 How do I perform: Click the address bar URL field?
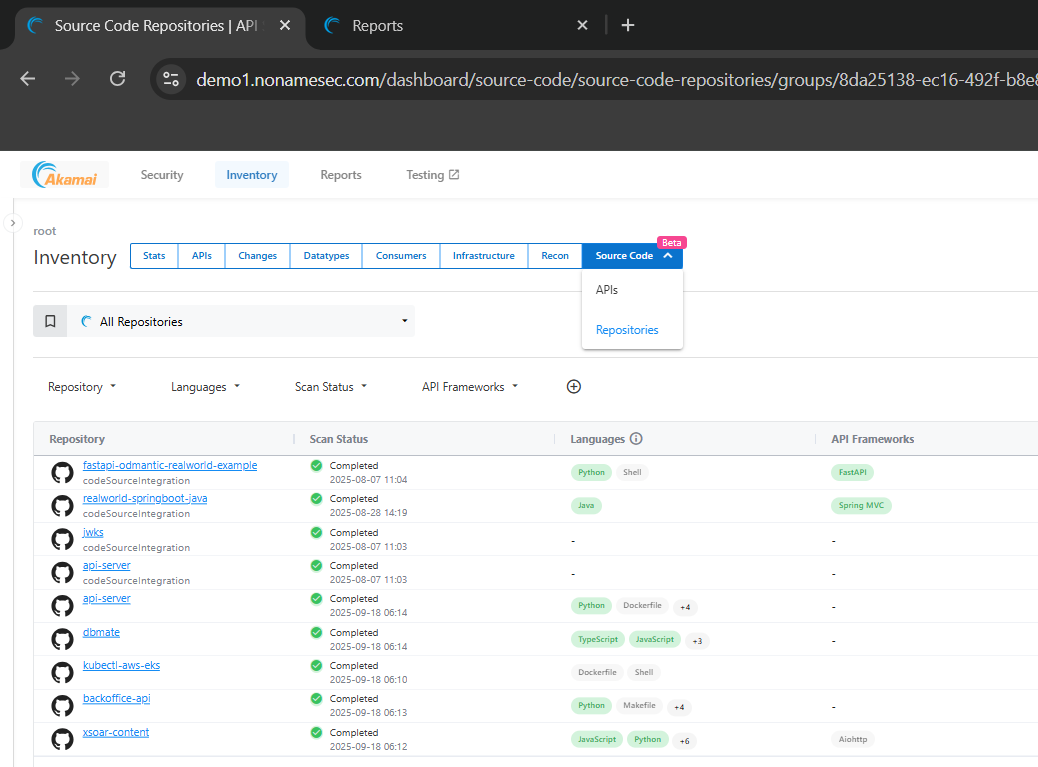[x=600, y=79]
